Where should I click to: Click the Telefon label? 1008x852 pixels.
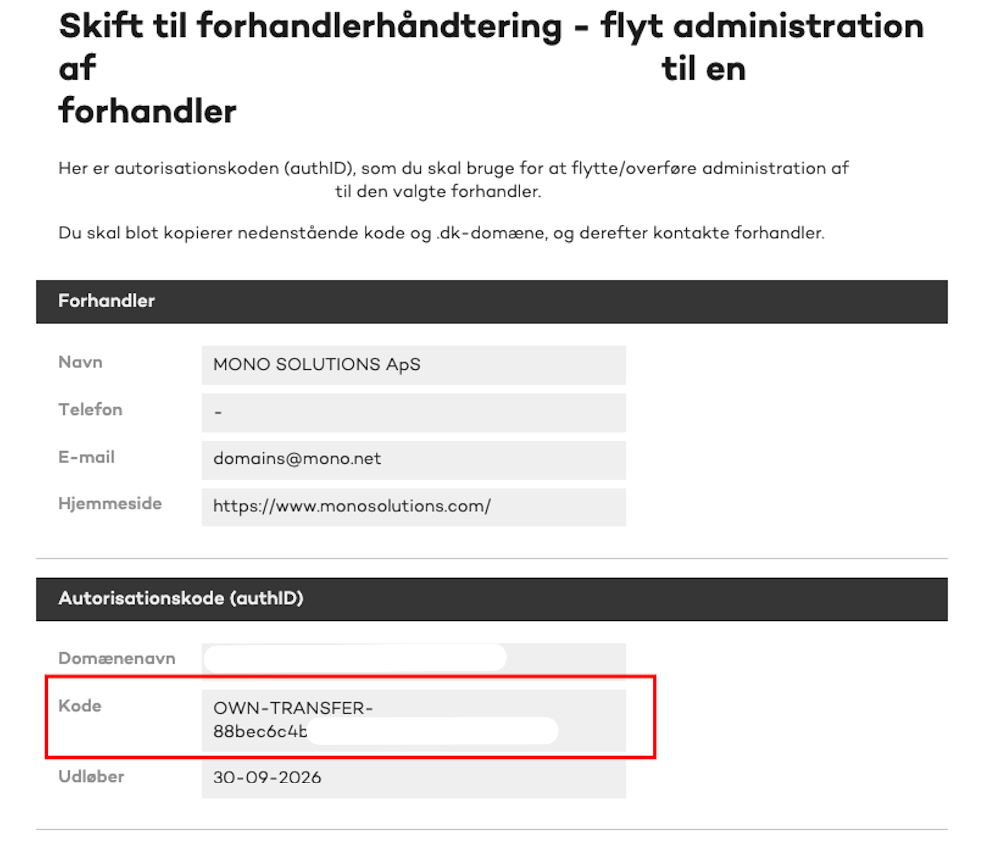[x=90, y=410]
